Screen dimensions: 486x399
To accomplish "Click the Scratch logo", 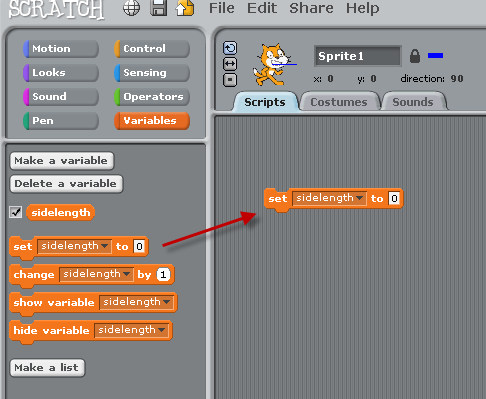I will (56, 9).
